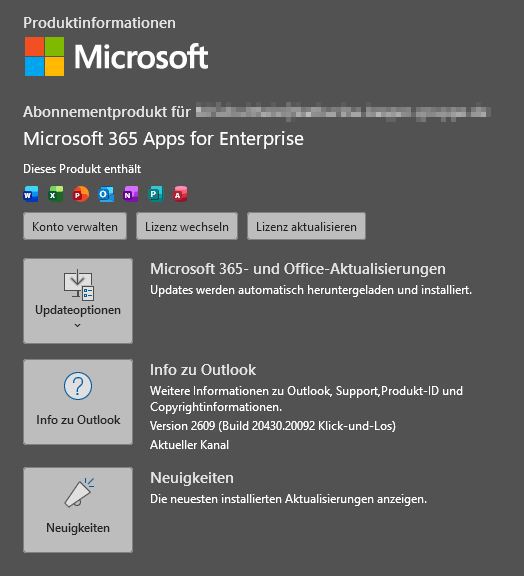
Task: Click the Microsoft 365 Apps for Enterprise text
Action: point(164,139)
